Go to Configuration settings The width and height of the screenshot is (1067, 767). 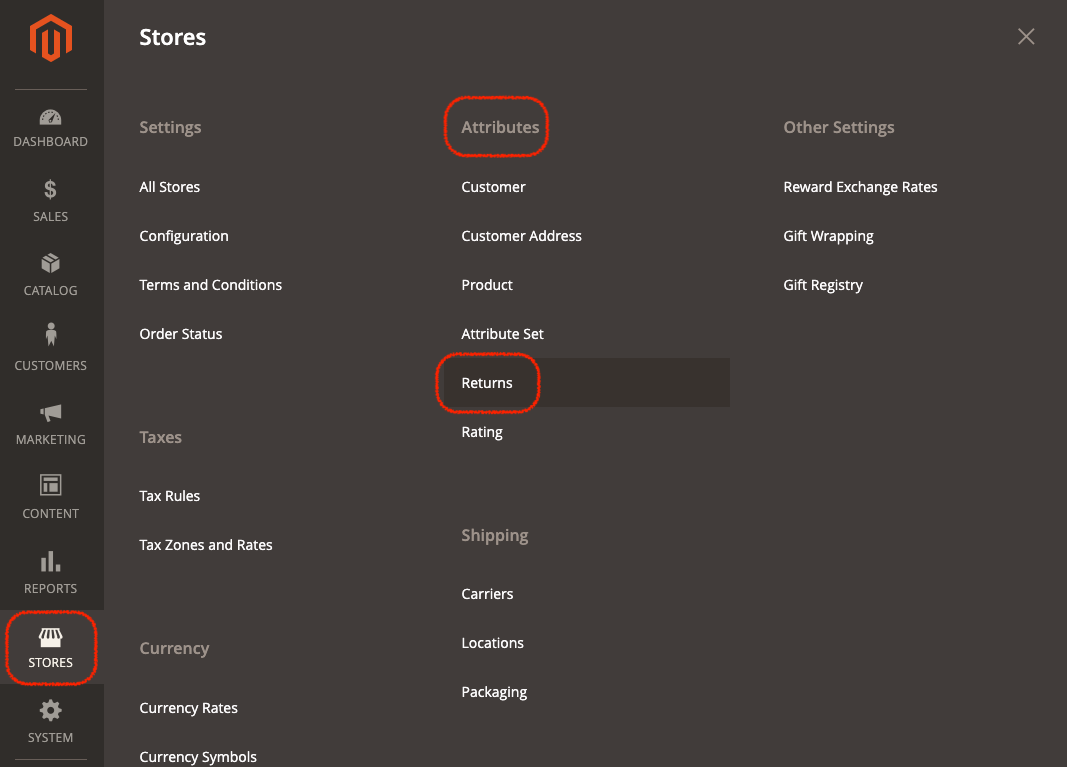[x=184, y=236]
